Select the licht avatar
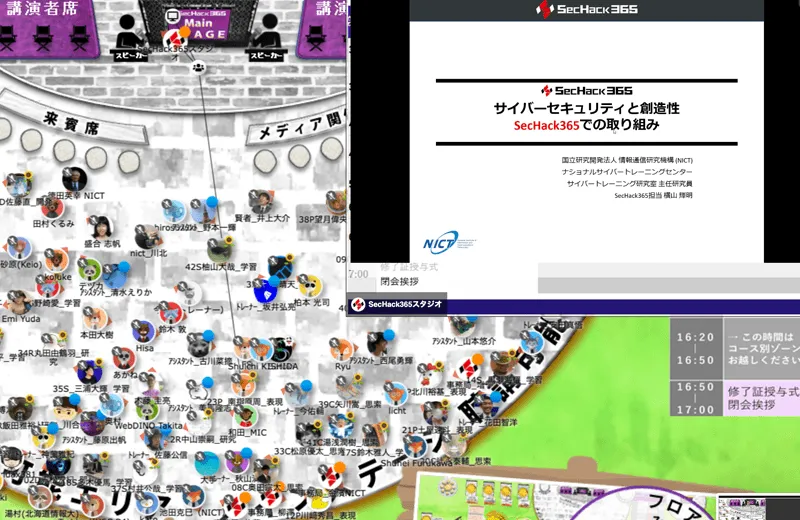 (396, 394)
